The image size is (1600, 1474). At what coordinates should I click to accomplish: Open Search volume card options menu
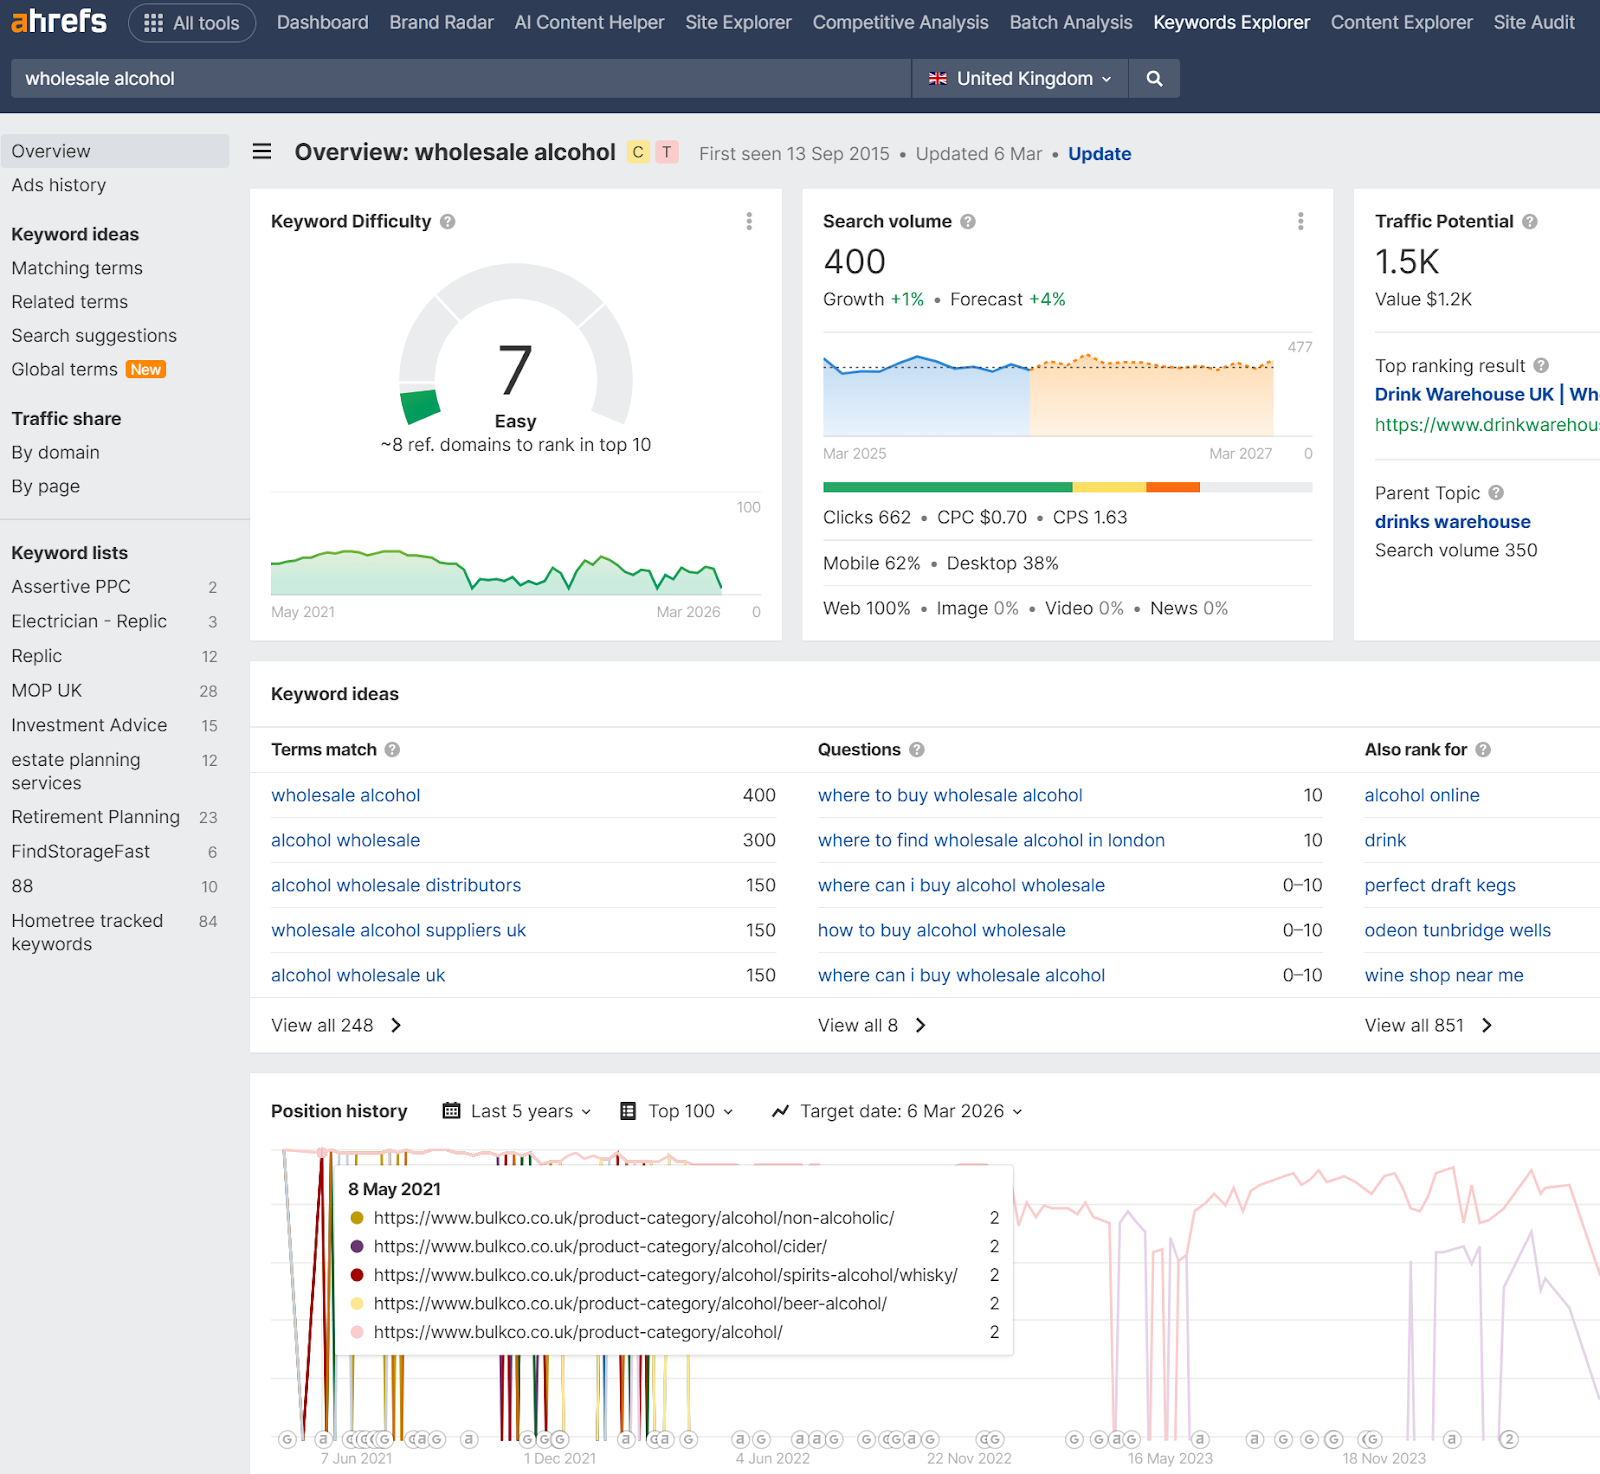point(1300,221)
